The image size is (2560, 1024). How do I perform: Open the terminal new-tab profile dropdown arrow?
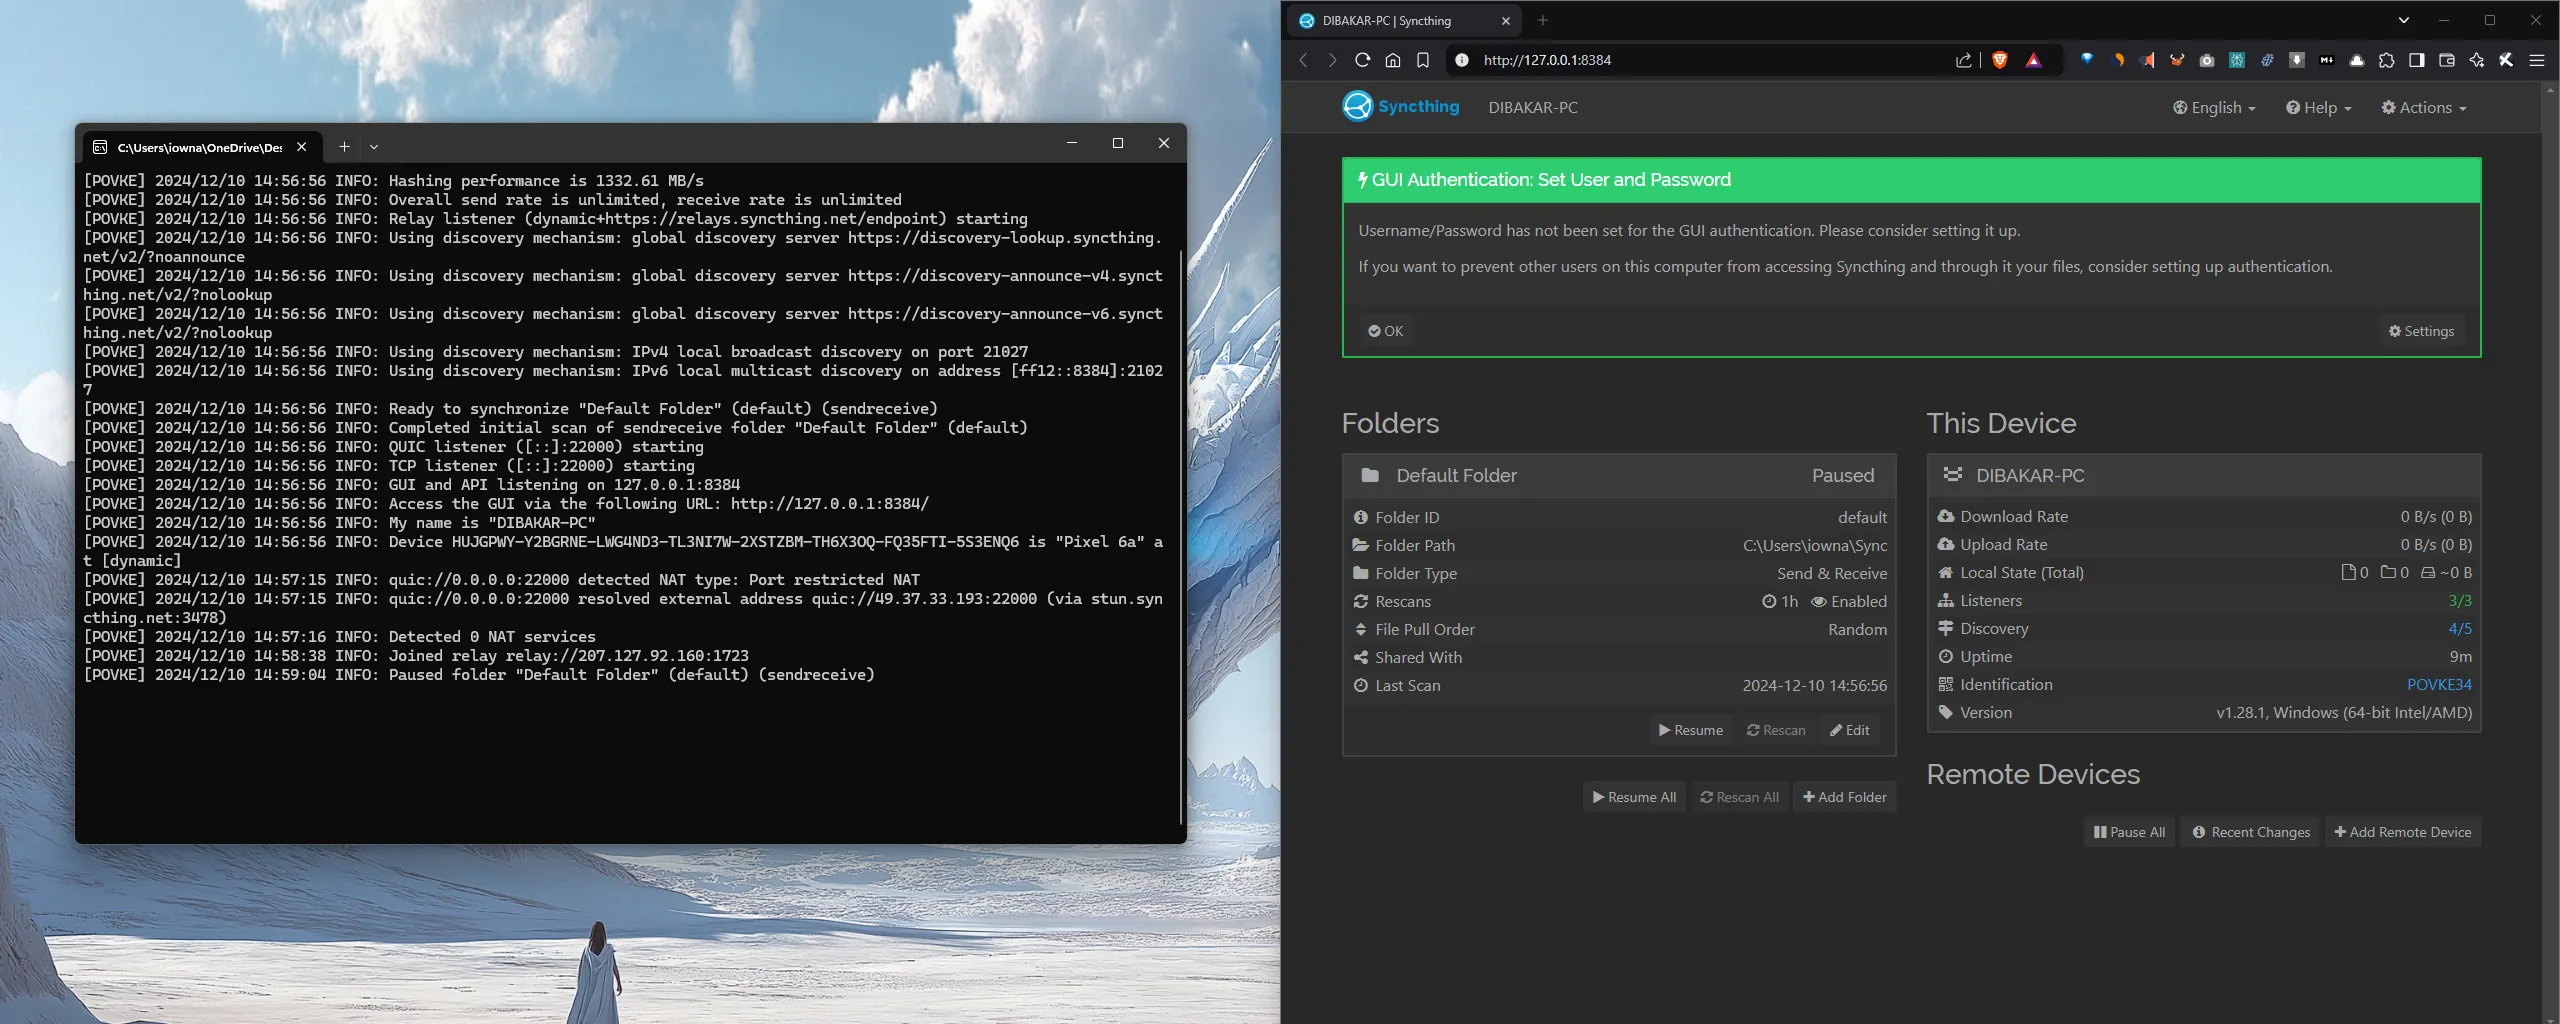coord(374,146)
